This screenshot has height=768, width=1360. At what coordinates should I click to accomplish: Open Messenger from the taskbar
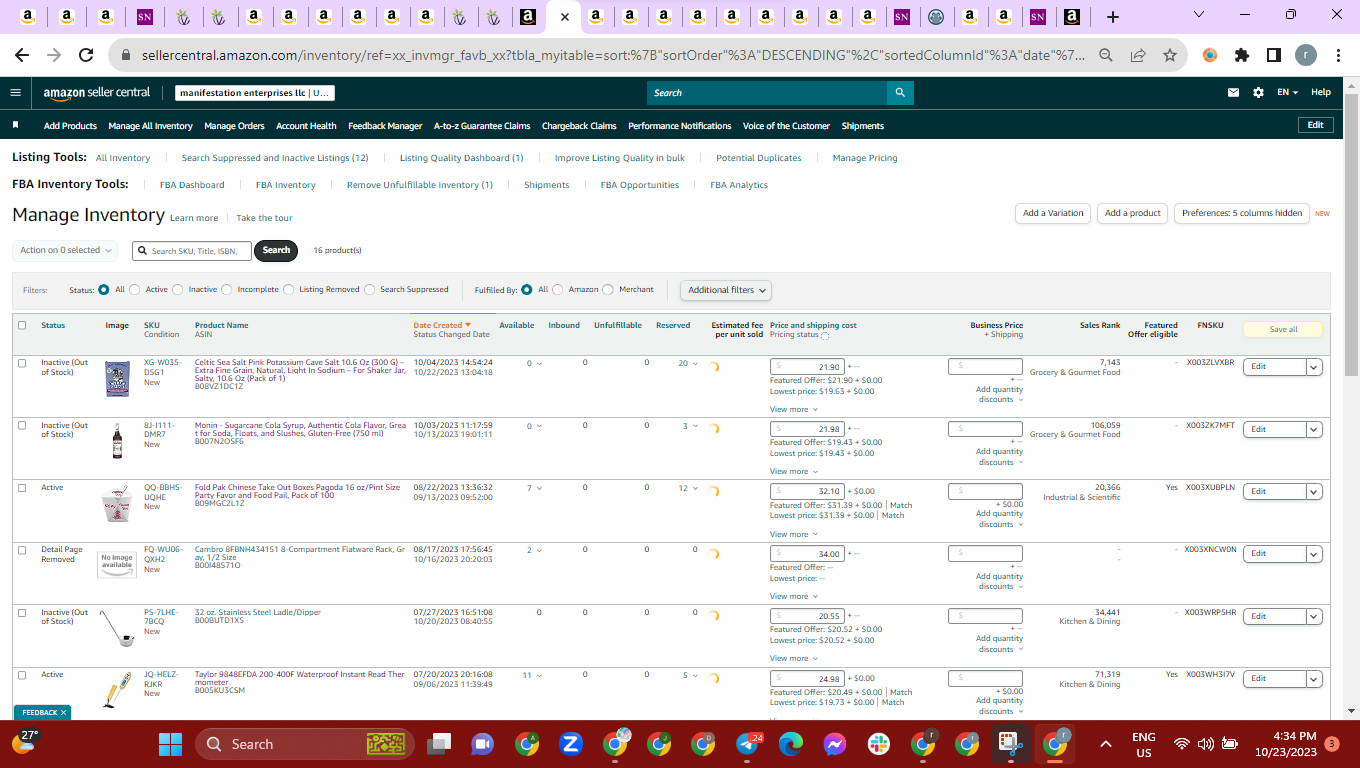836,744
